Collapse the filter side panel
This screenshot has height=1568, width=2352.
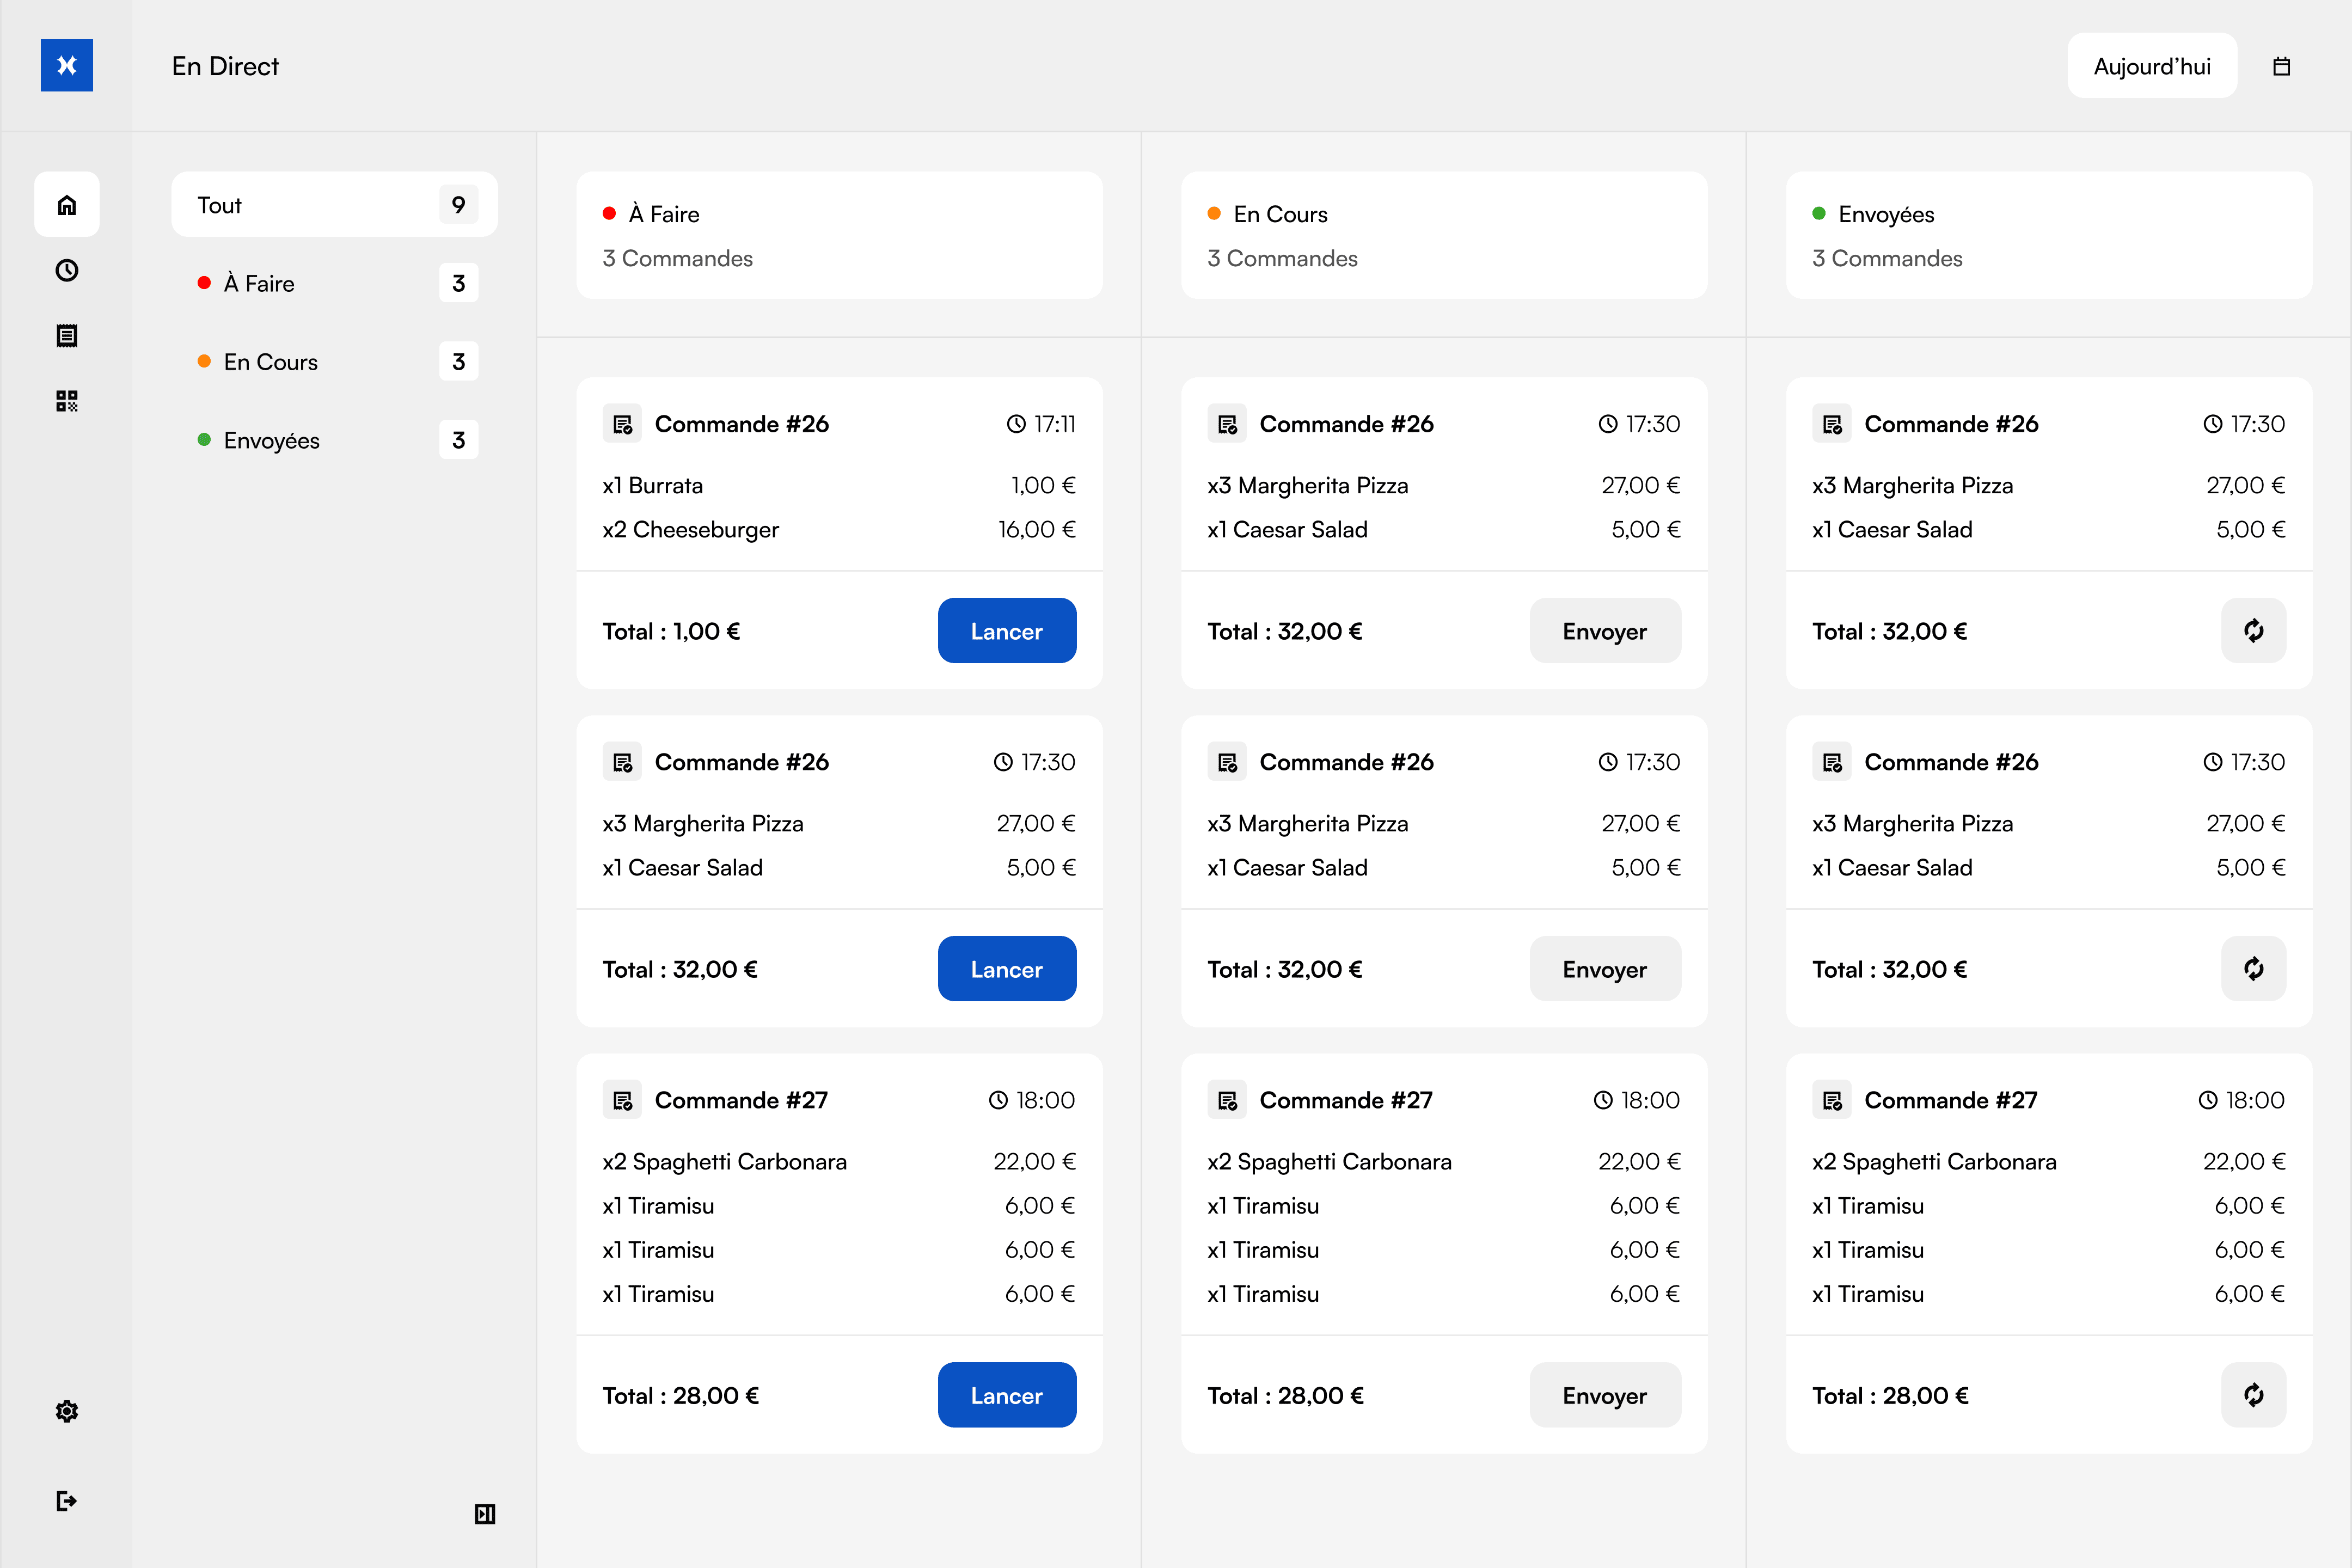(x=485, y=1513)
